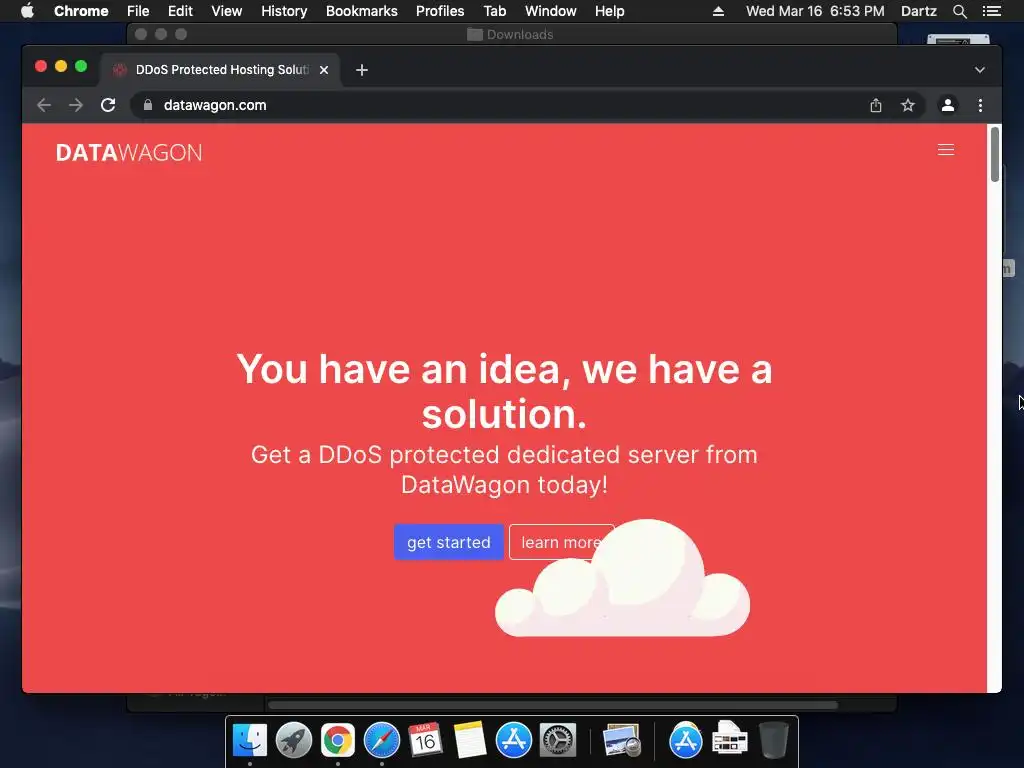Reload the datawagon.com page
Viewport: 1024px width, 768px height.
tap(108, 105)
